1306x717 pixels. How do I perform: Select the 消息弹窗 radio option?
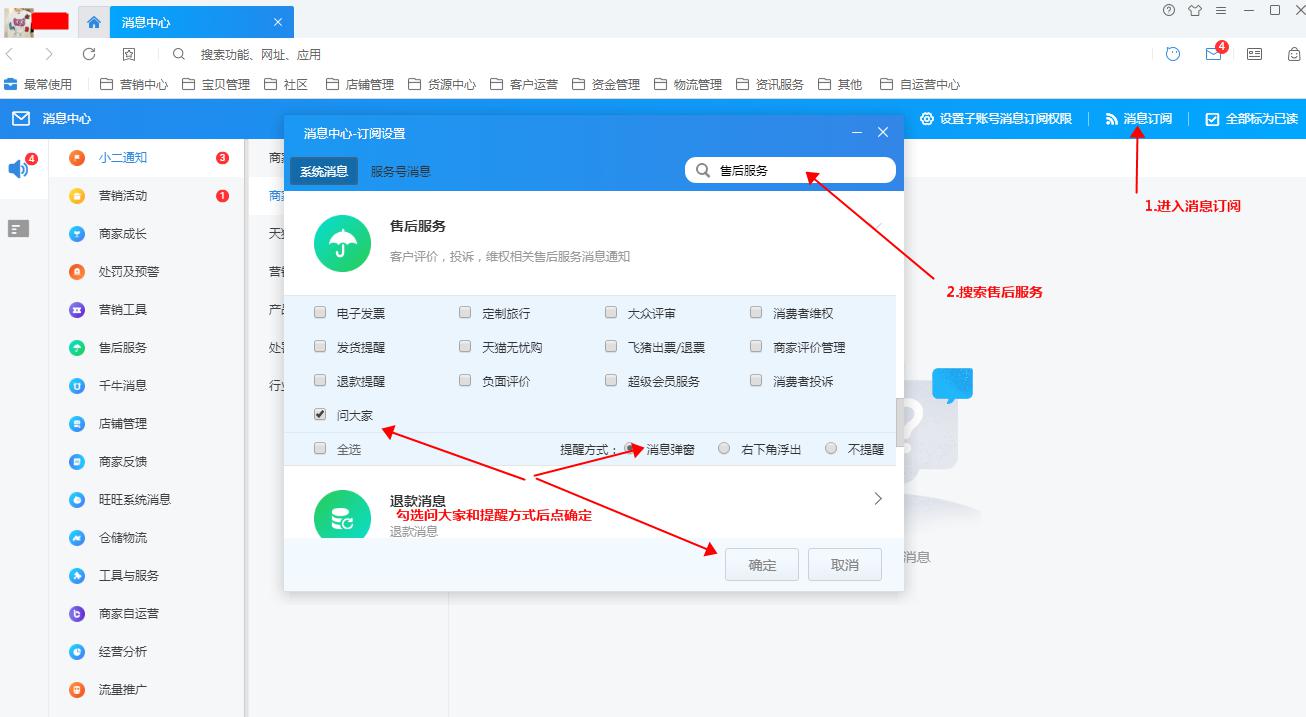[630, 448]
